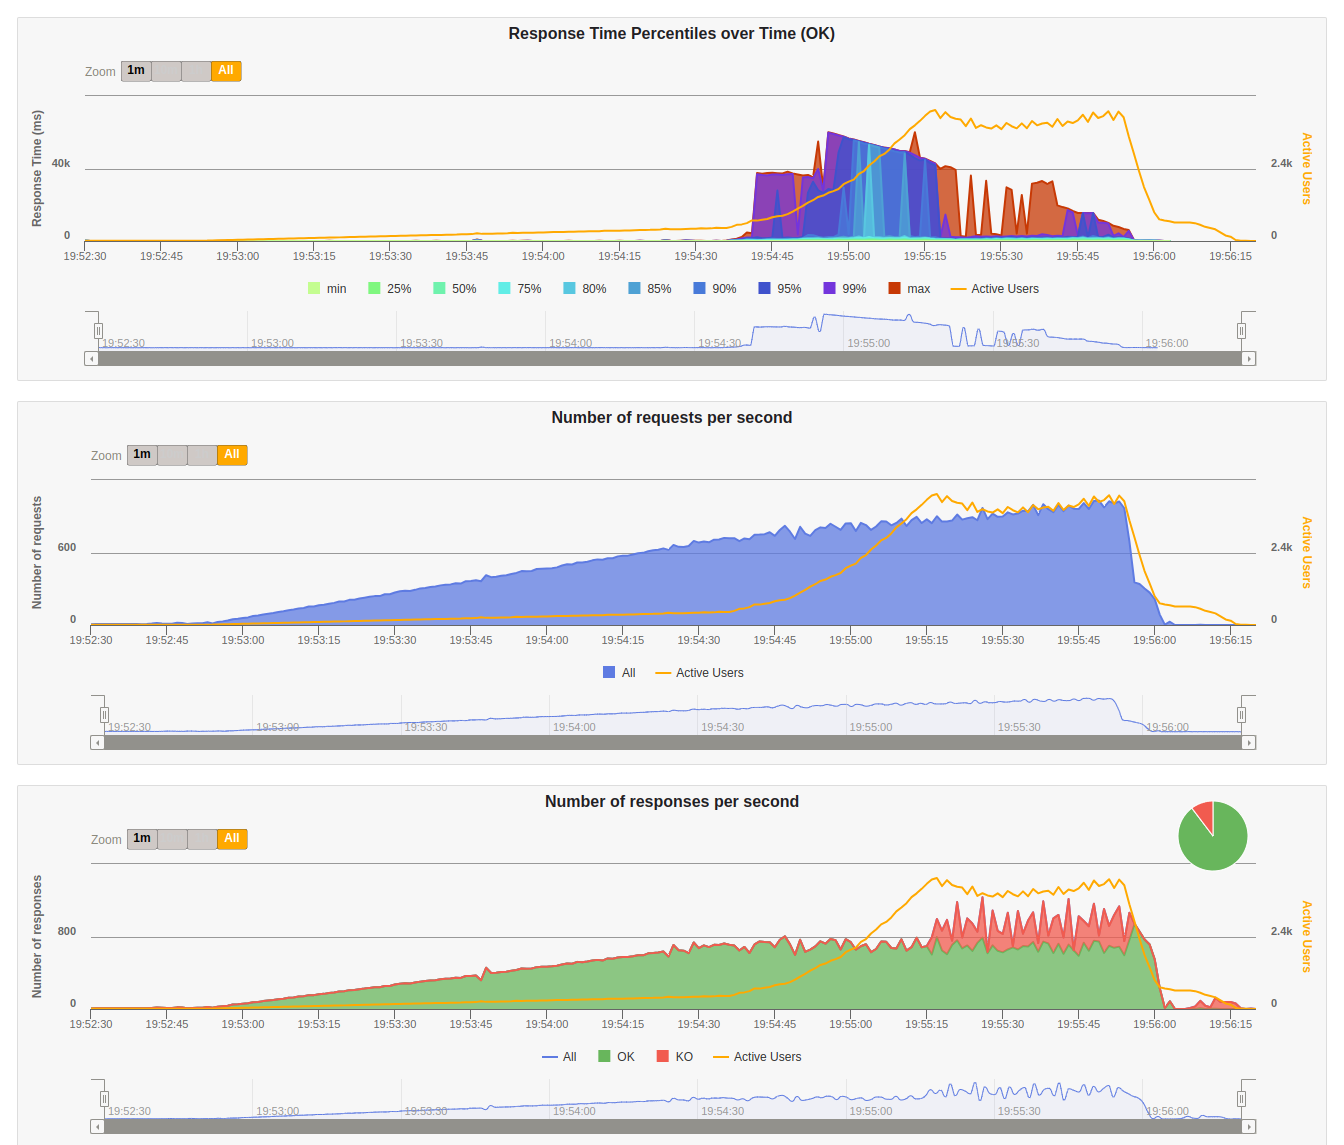Screen dimensions: 1344x1145
Task: Click the 'Number of requests per second' title
Action: 672,418
